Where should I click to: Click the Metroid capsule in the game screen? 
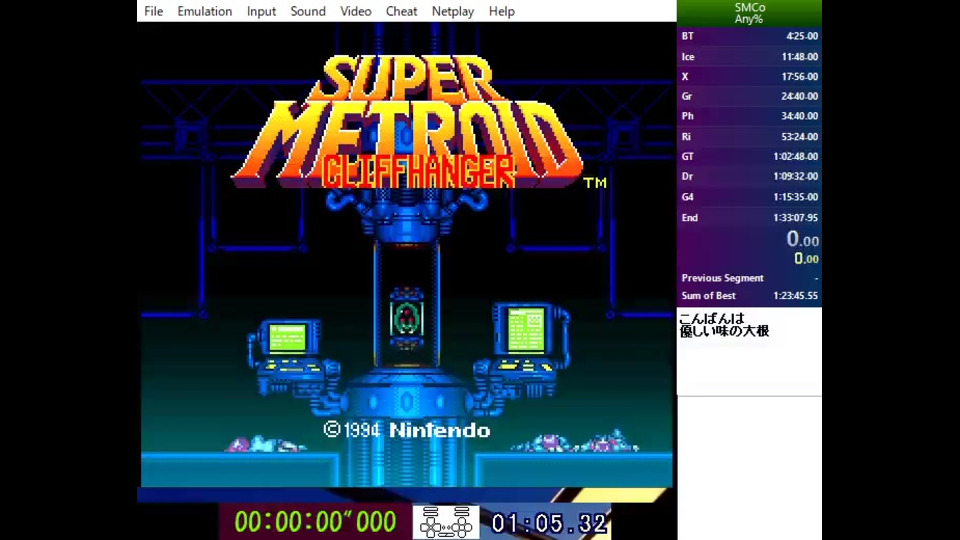pos(406,318)
